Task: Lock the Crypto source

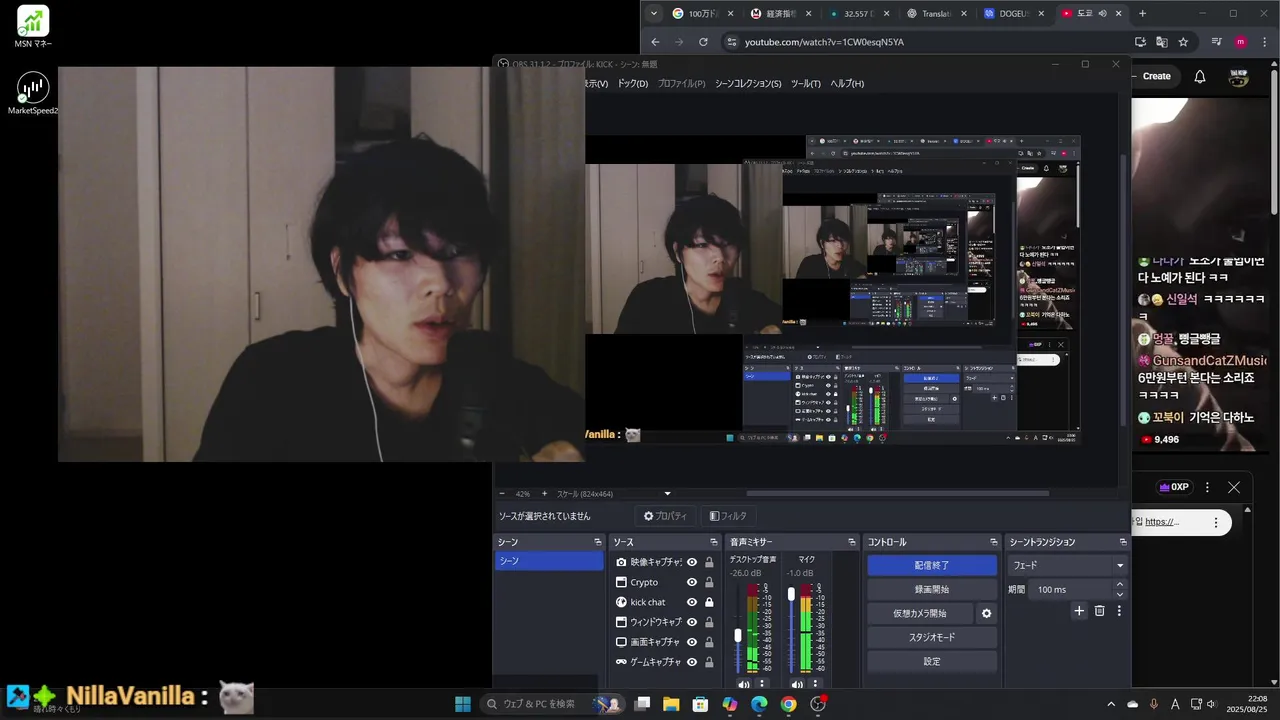Action: [709, 582]
